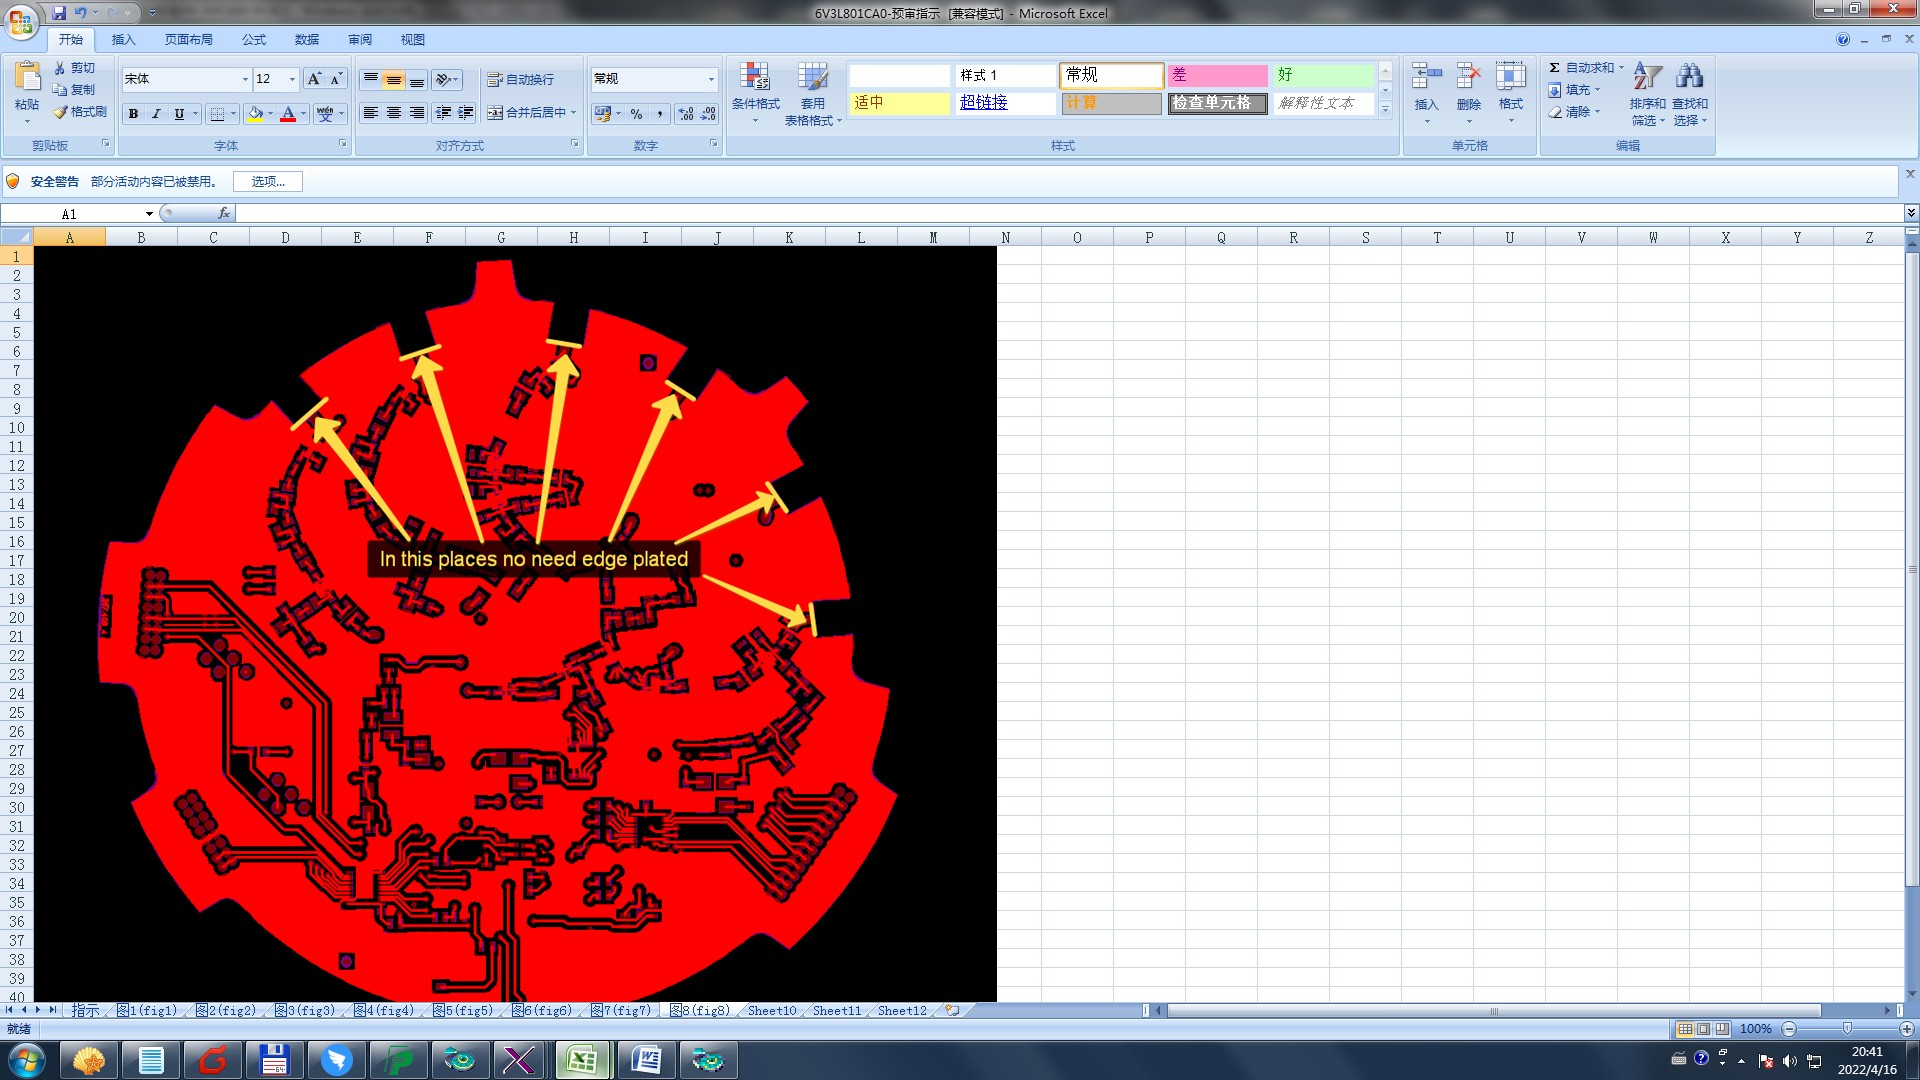Image resolution: width=1920 pixels, height=1080 pixels.
Task: Click the security warning Options button
Action: (267, 181)
